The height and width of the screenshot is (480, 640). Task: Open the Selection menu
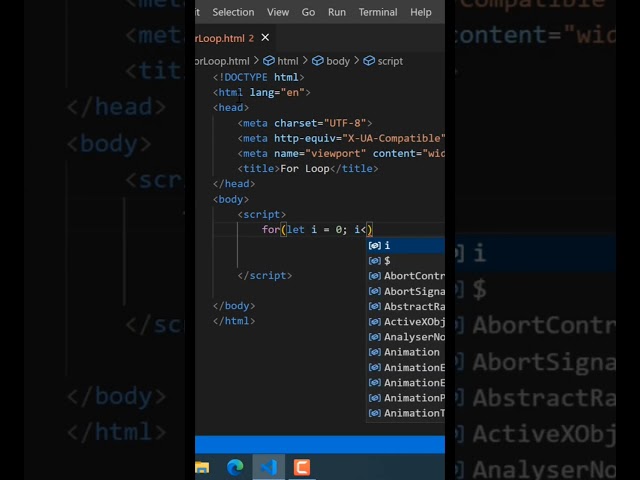[x=233, y=12]
